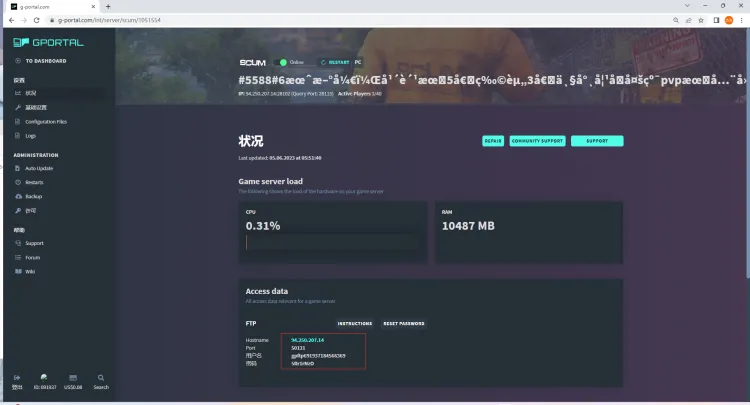Restart the SCUM game server
750x405 pixels.
coord(334,61)
